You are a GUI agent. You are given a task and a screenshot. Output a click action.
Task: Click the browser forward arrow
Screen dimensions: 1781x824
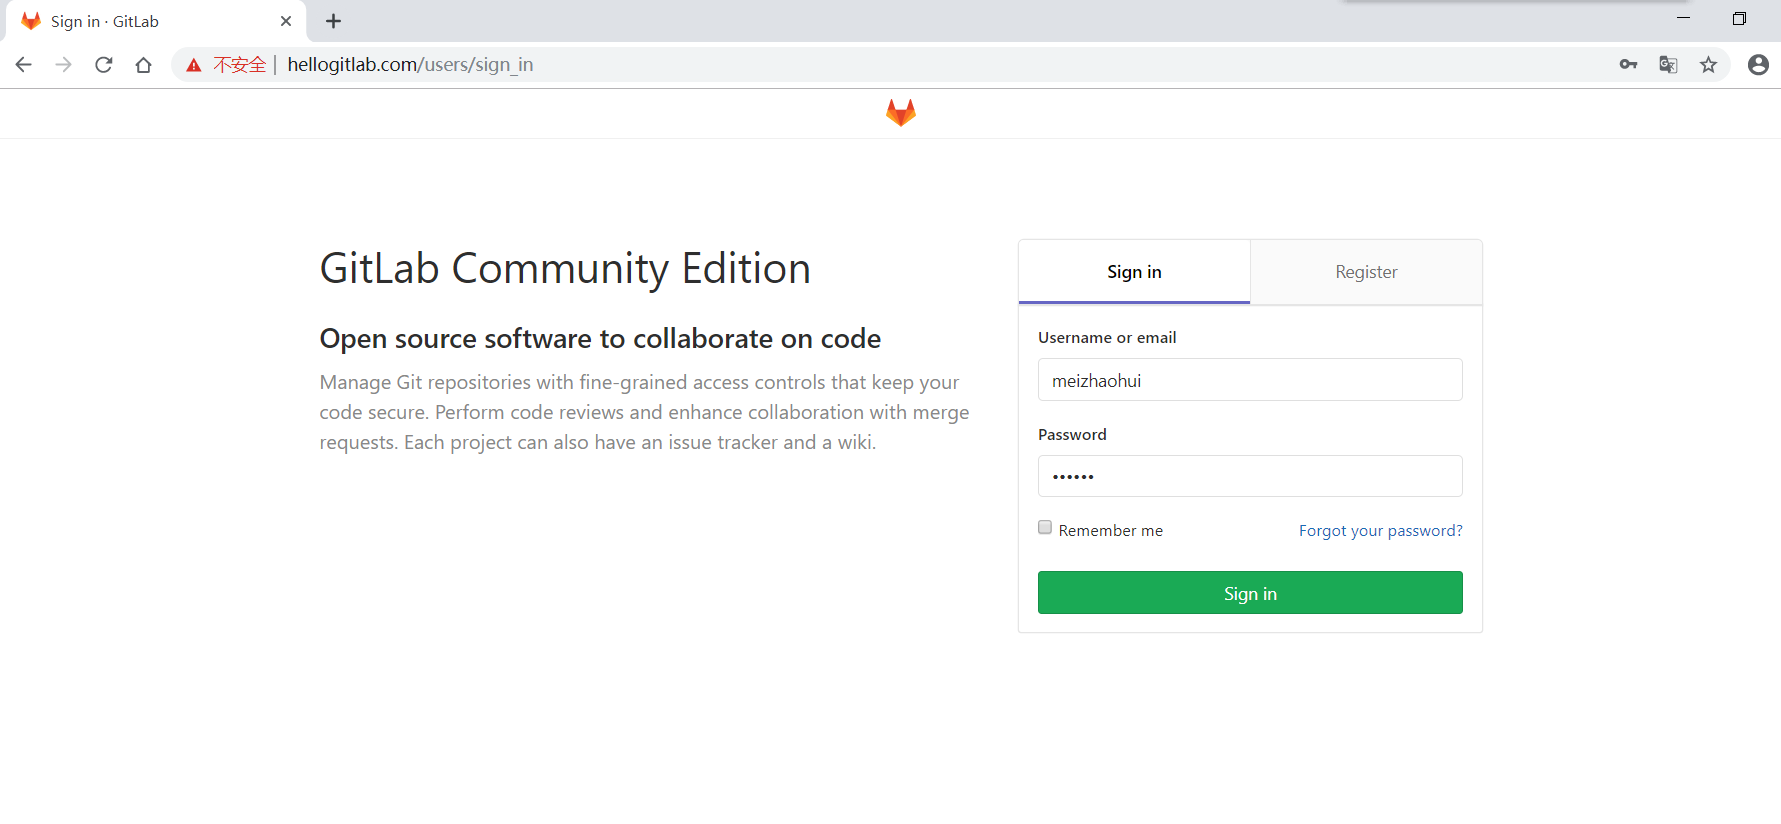[64, 65]
